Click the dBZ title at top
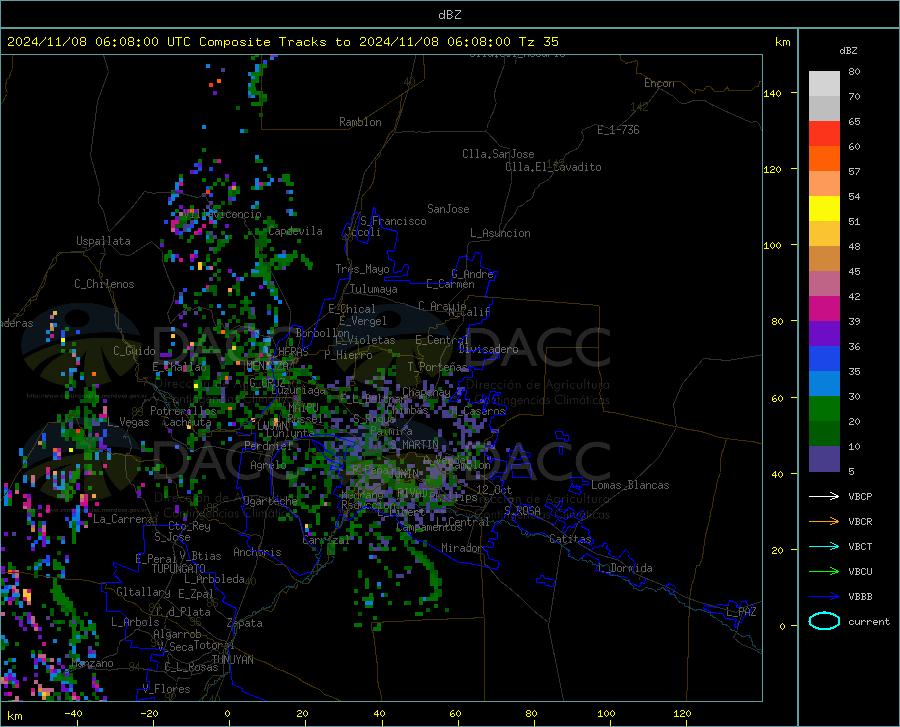This screenshot has width=900, height=727. [449, 15]
